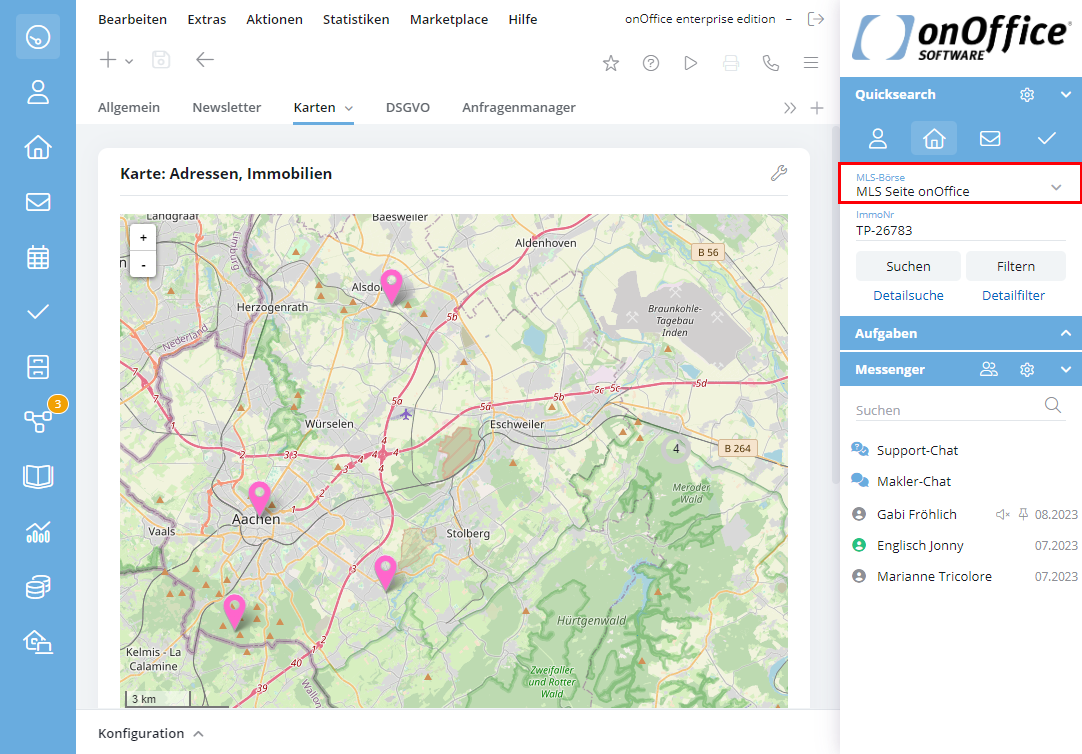Select the tasks quicksearch checkmark tab
The image size is (1082, 754).
click(1046, 139)
